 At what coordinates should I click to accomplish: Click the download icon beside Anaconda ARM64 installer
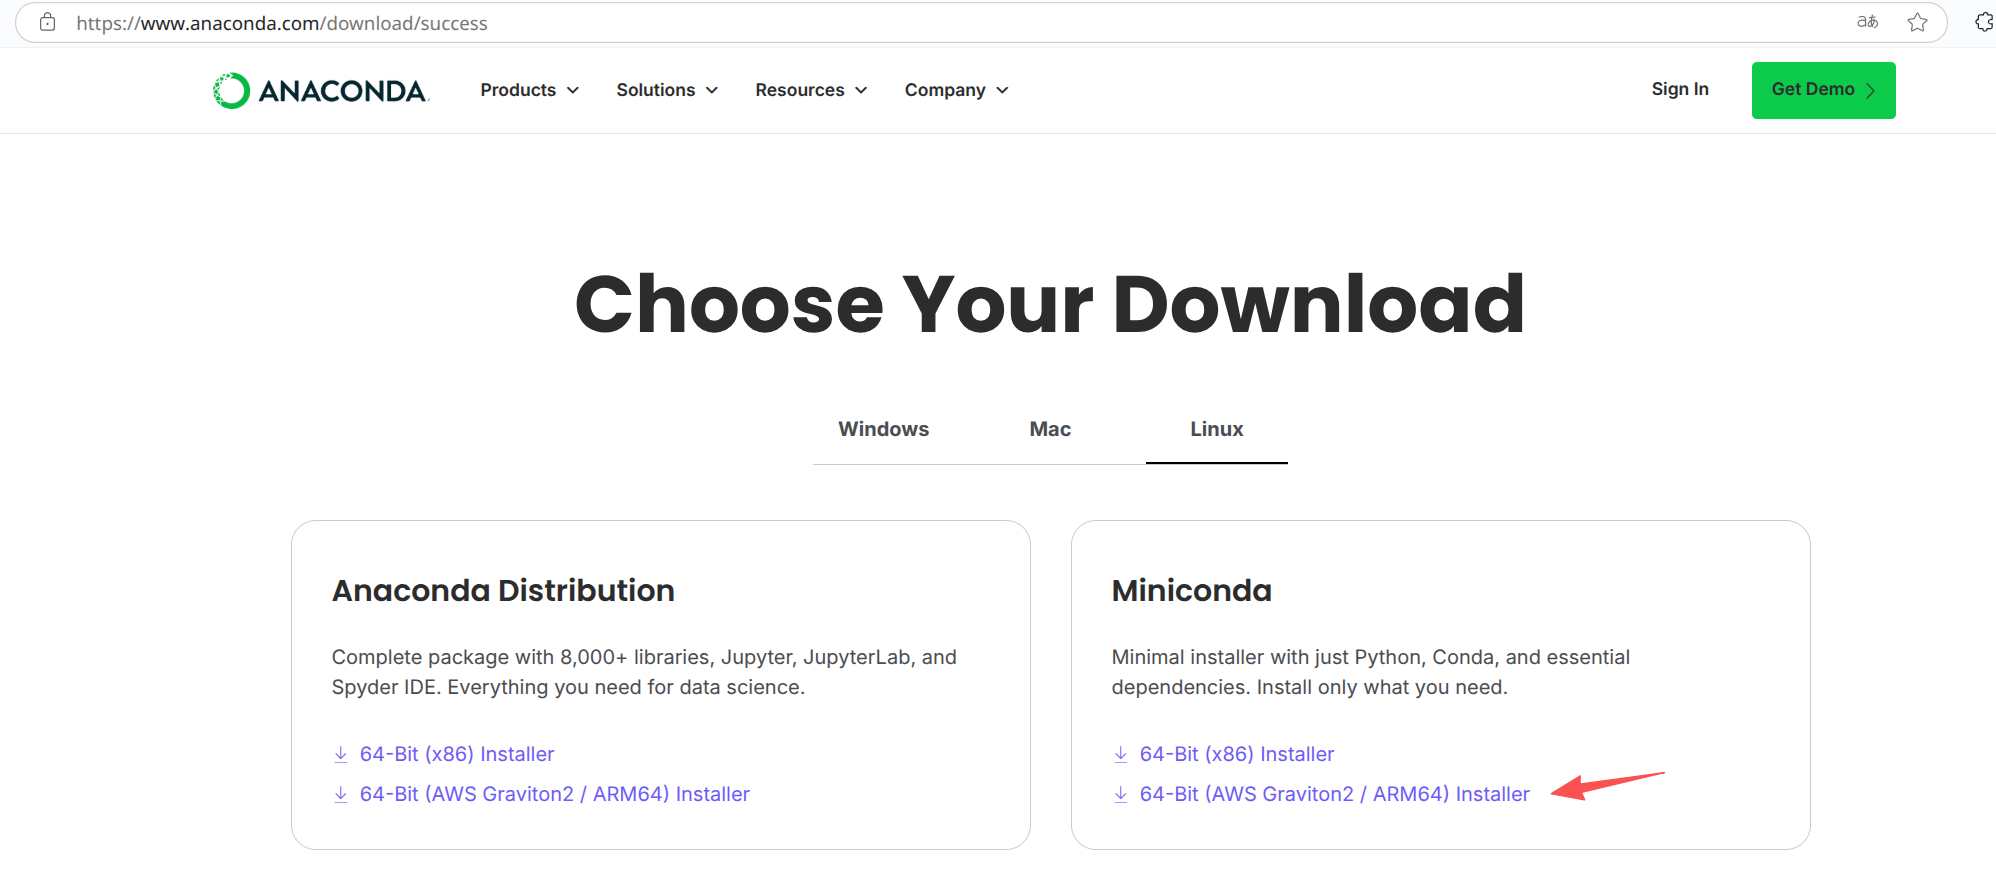tap(341, 794)
